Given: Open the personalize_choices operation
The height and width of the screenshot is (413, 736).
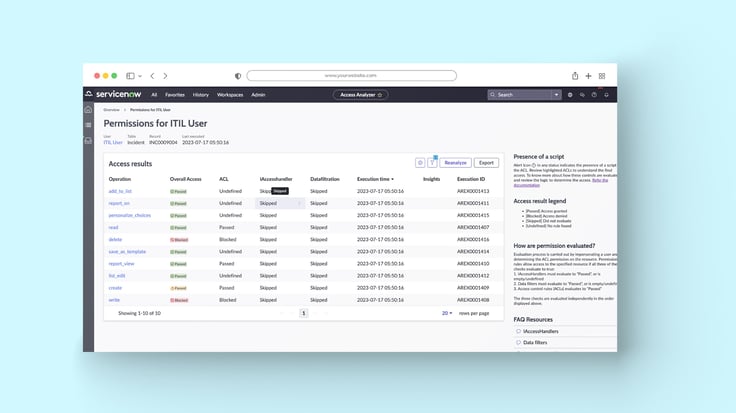Looking at the screenshot, I should 130,215.
